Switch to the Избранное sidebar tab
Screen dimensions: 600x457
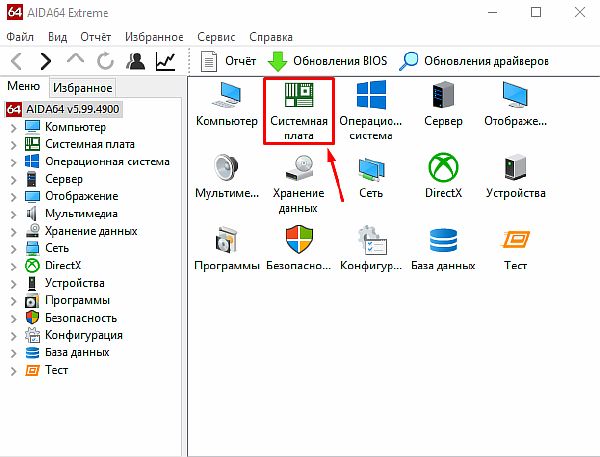pos(83,88)
